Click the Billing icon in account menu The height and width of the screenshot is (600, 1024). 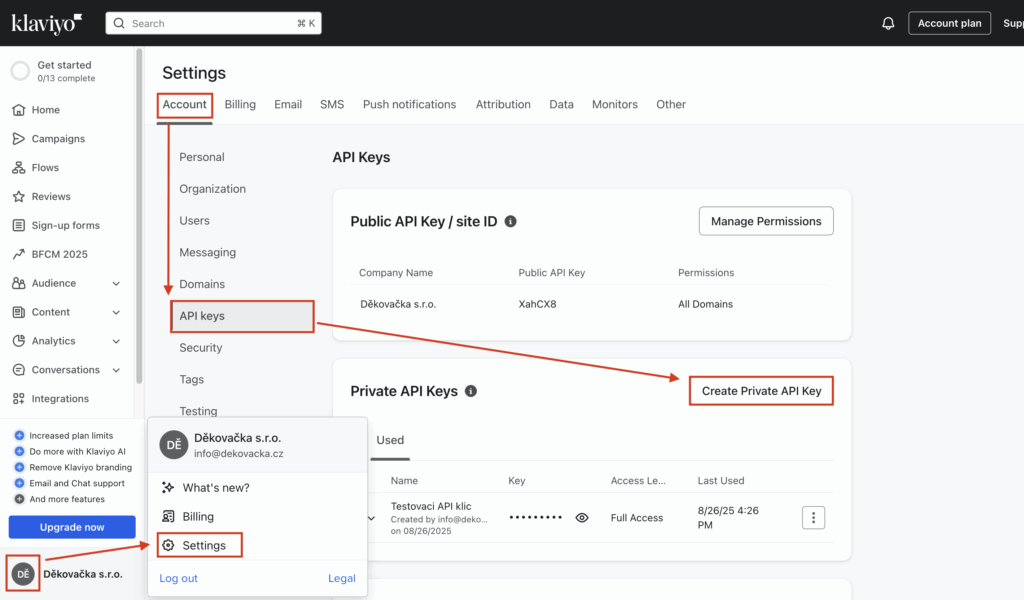168,516
